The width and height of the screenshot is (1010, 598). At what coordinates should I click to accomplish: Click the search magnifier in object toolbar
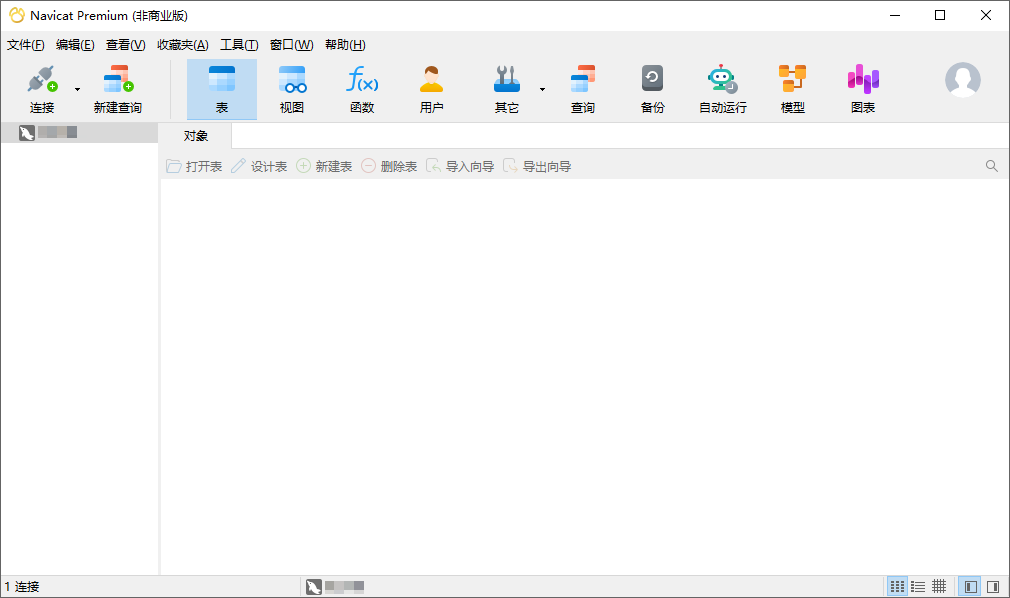pyautogui.click(x=992, y=166)
